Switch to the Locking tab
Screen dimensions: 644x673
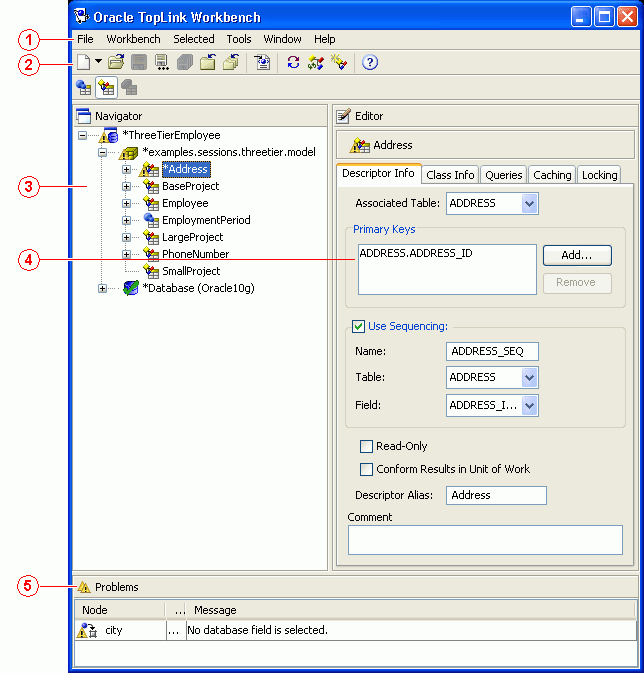(599, 175)
